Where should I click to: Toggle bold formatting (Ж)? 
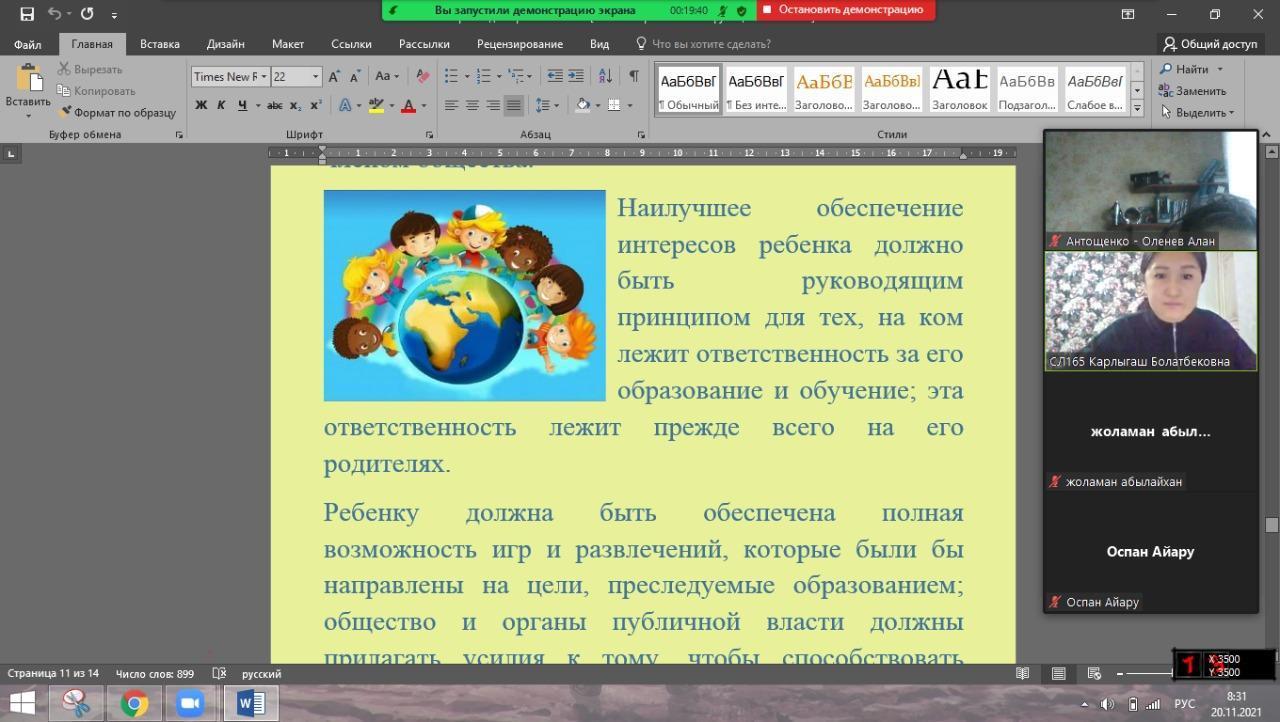[201, 105]
